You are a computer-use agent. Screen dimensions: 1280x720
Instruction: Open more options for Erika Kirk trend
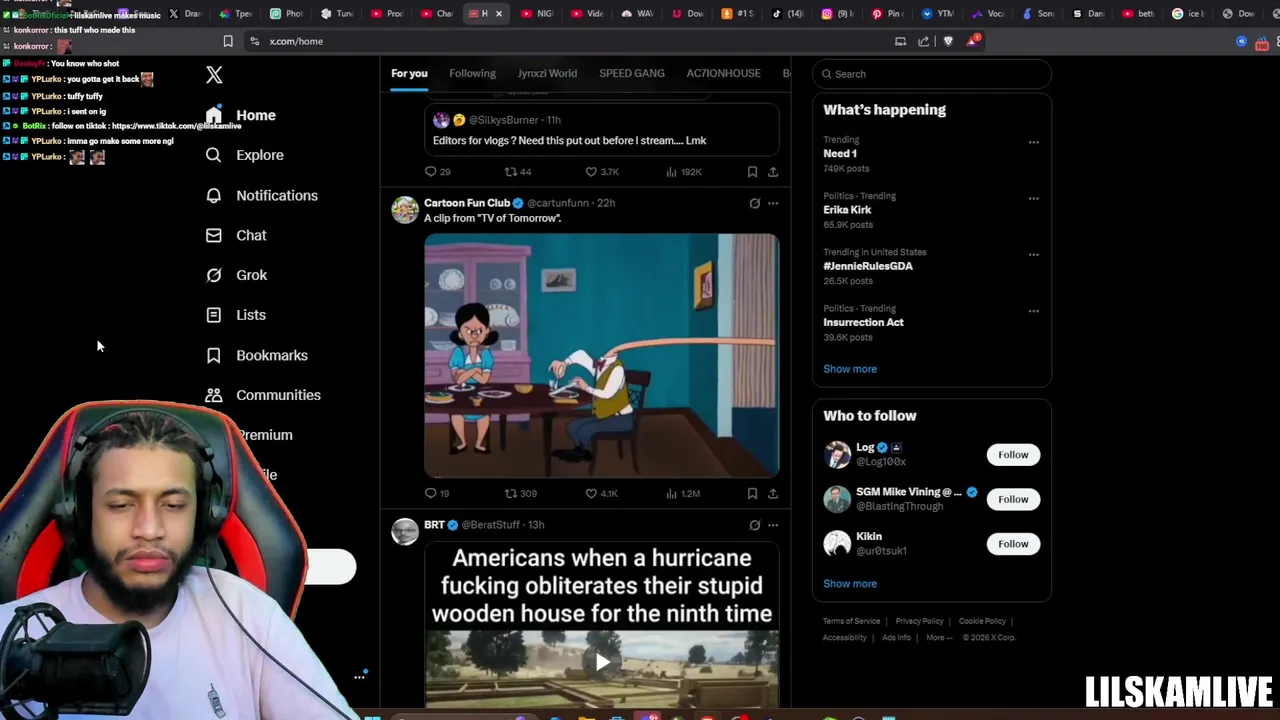point(1034,198)
